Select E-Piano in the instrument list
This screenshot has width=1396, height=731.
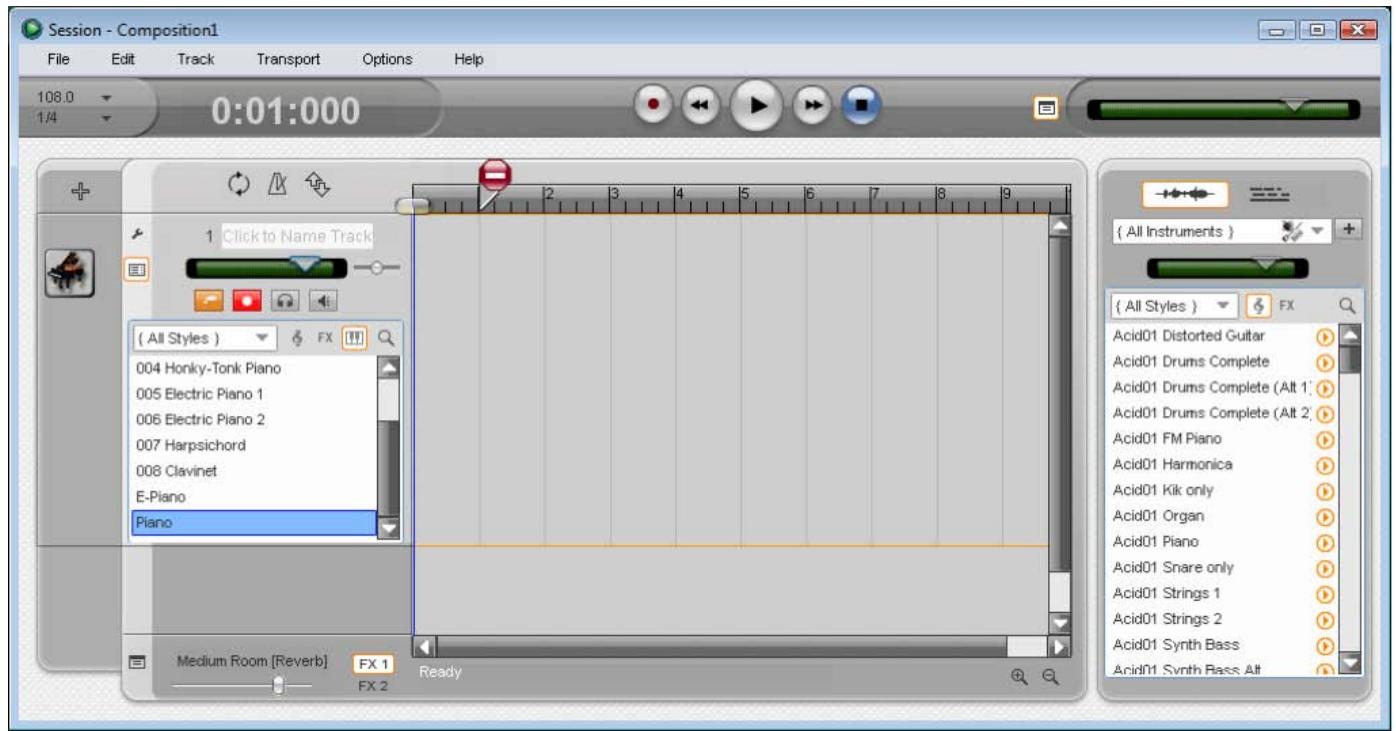[x=254, y=496]
